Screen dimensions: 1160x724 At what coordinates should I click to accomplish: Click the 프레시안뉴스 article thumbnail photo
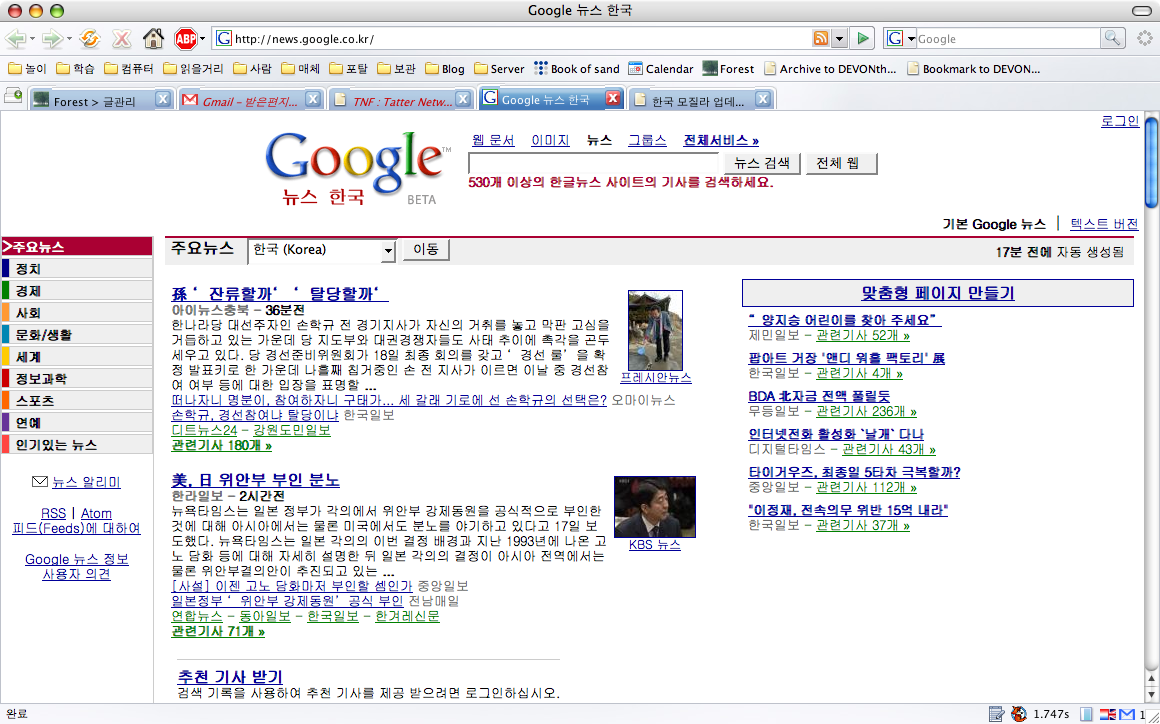[x=655, y=330]
